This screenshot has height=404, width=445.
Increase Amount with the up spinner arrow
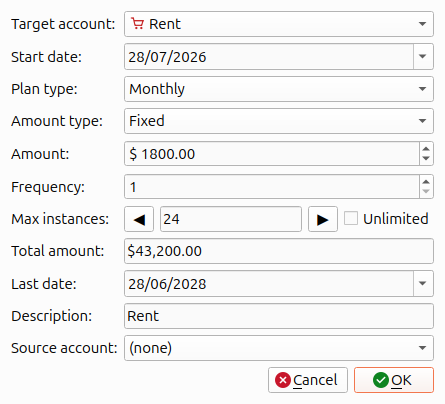(426, 149)
